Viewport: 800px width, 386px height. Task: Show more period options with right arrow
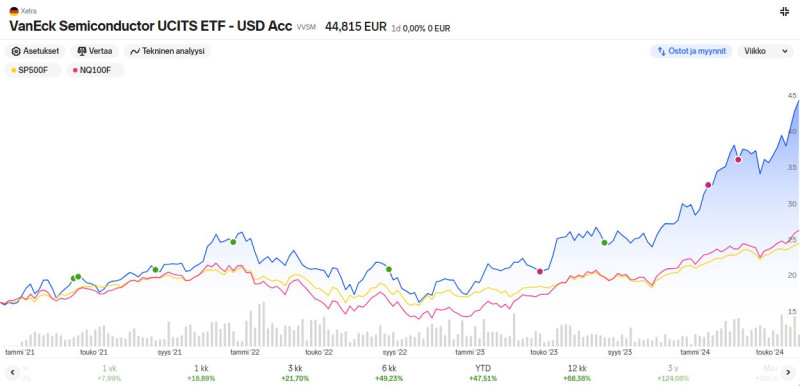[x=788, y=372]
